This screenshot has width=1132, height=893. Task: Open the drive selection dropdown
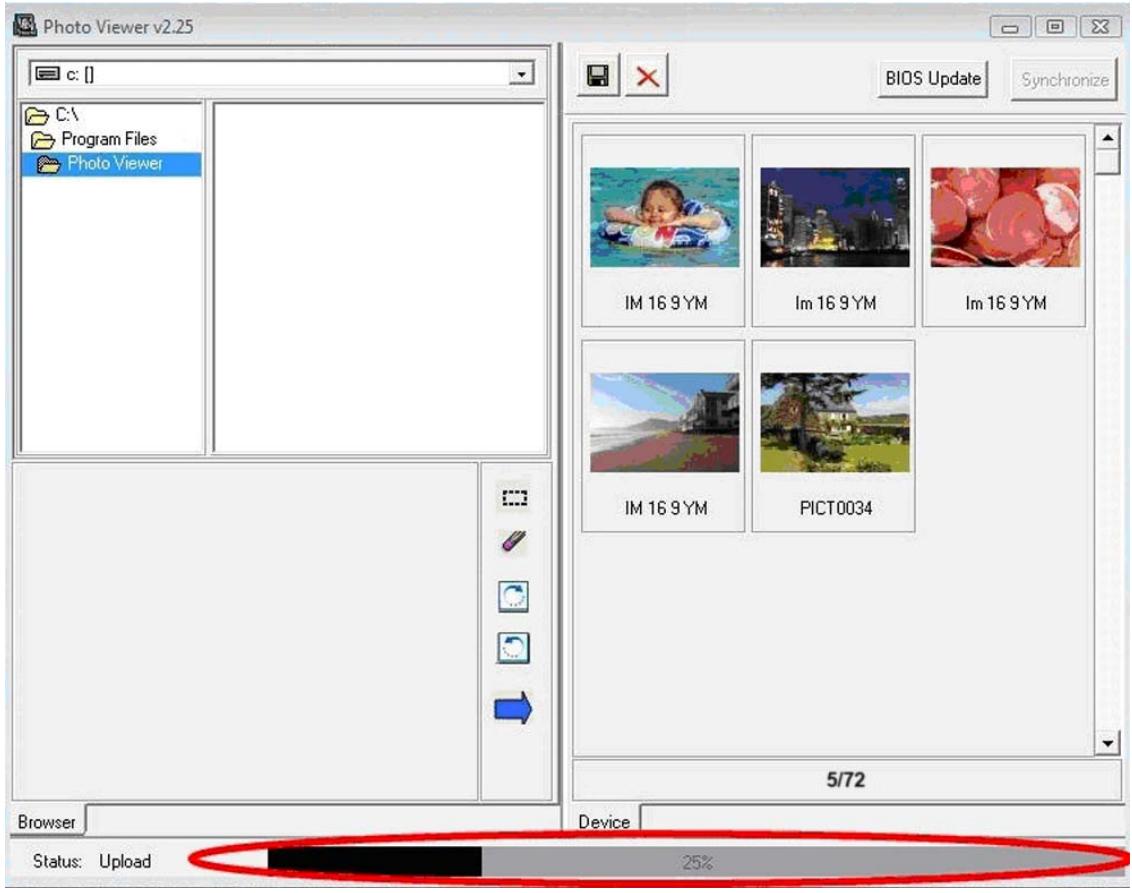(x=521, y=75)
